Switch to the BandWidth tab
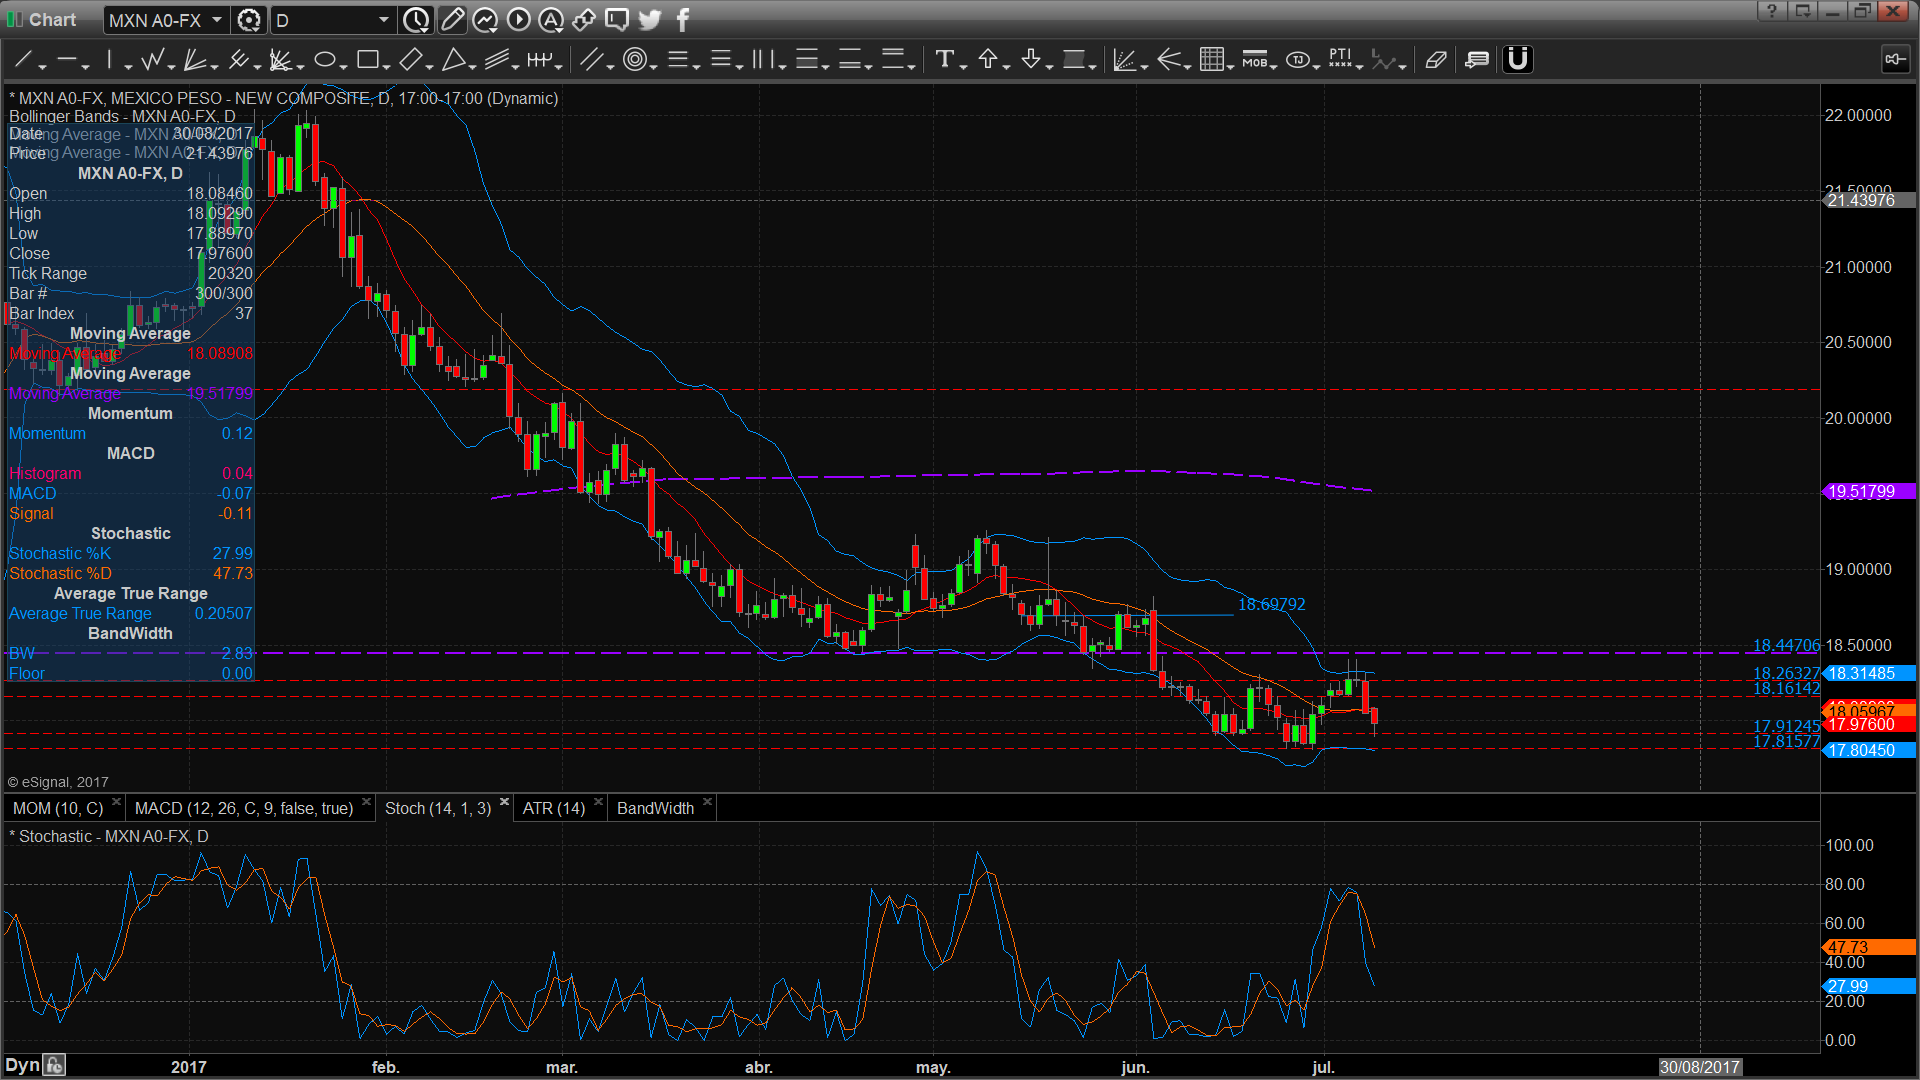This screenshot has height=1080, width=1920. click(655, 808)
